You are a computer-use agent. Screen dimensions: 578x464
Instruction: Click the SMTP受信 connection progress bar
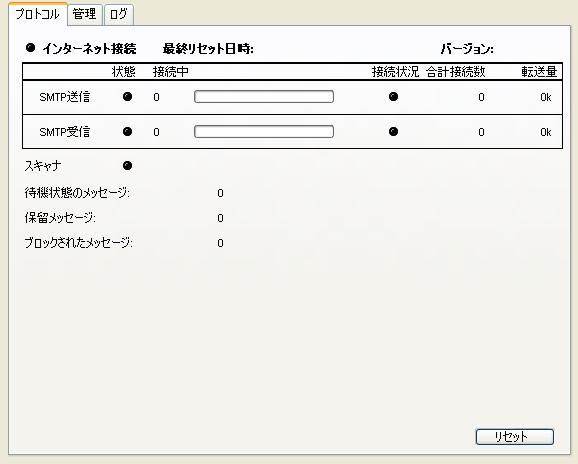tap(264, 132)
